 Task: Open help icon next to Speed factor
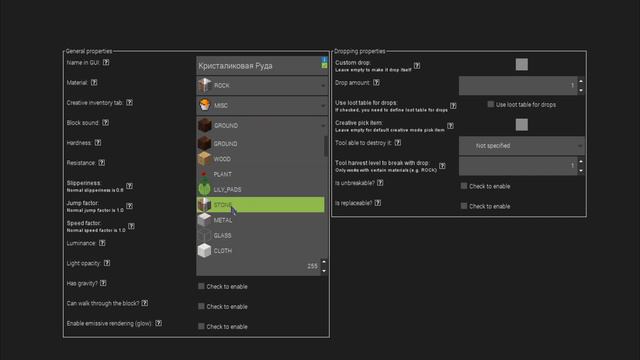click(131, 226)
